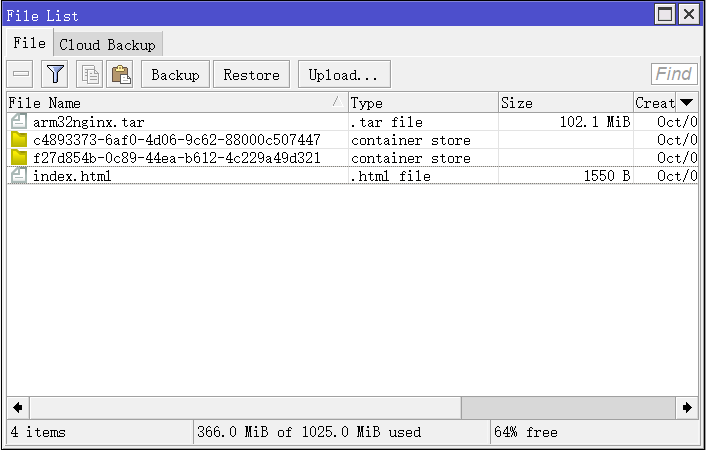The image size is (706, 450).
Task: Click the Upload... button
Action: 343,75
